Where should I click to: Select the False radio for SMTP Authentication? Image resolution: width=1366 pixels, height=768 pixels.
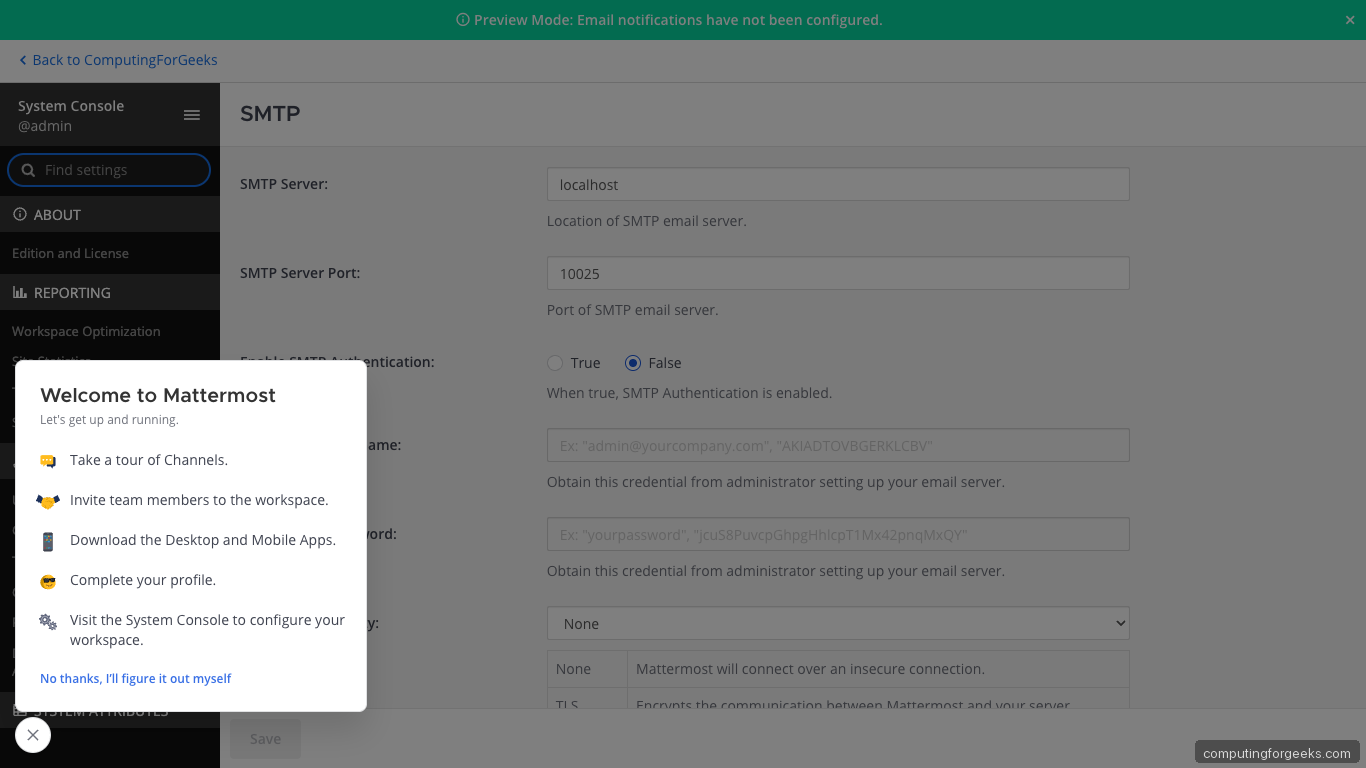tap(631, 363)
